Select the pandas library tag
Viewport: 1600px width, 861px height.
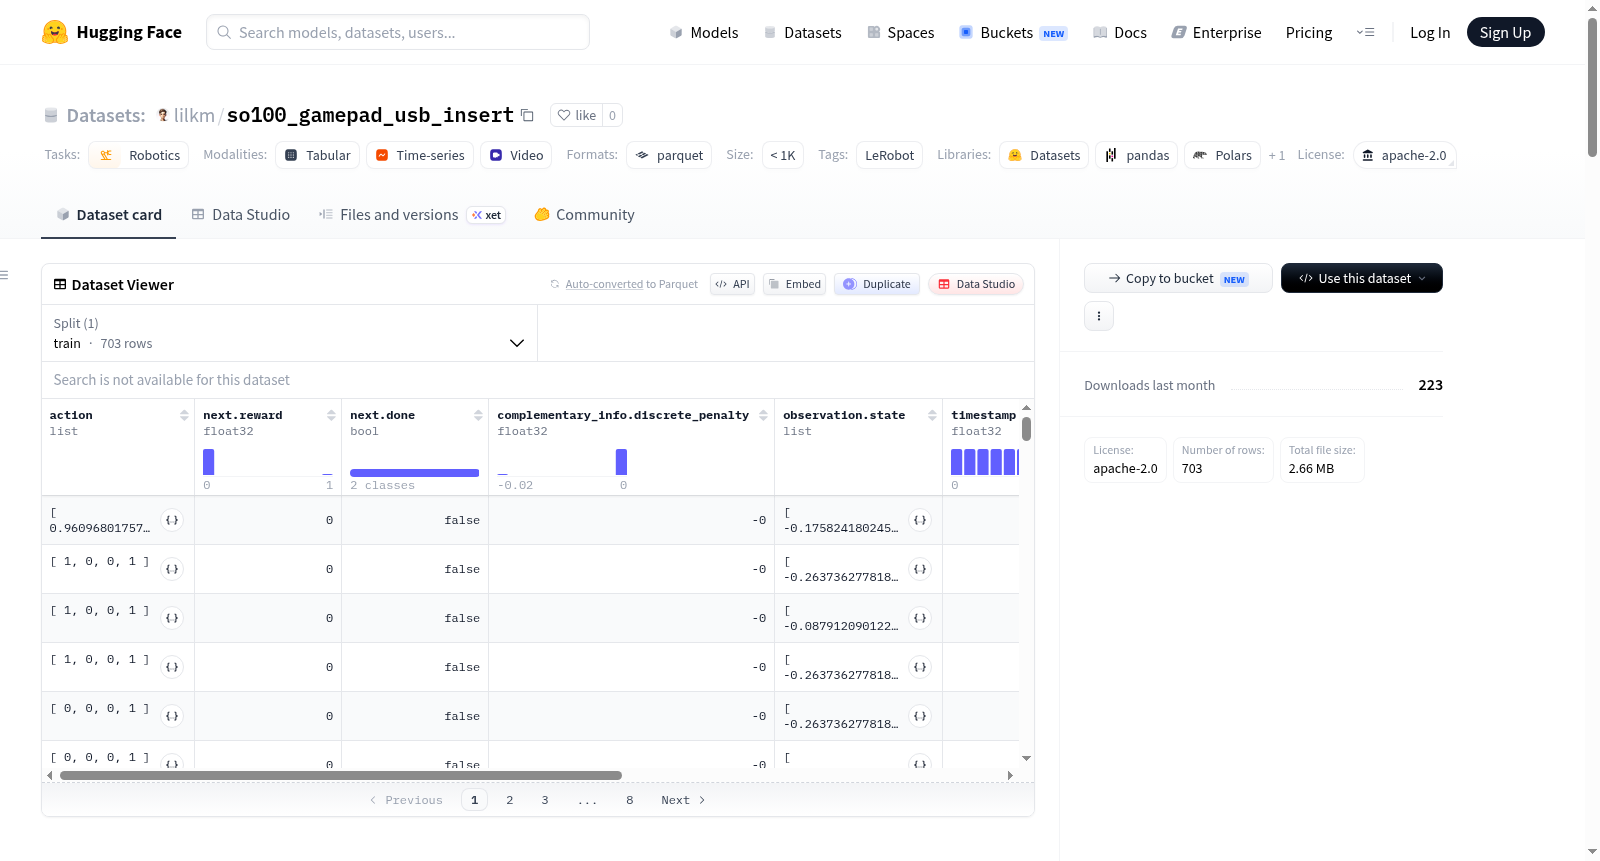point(1137,155)
